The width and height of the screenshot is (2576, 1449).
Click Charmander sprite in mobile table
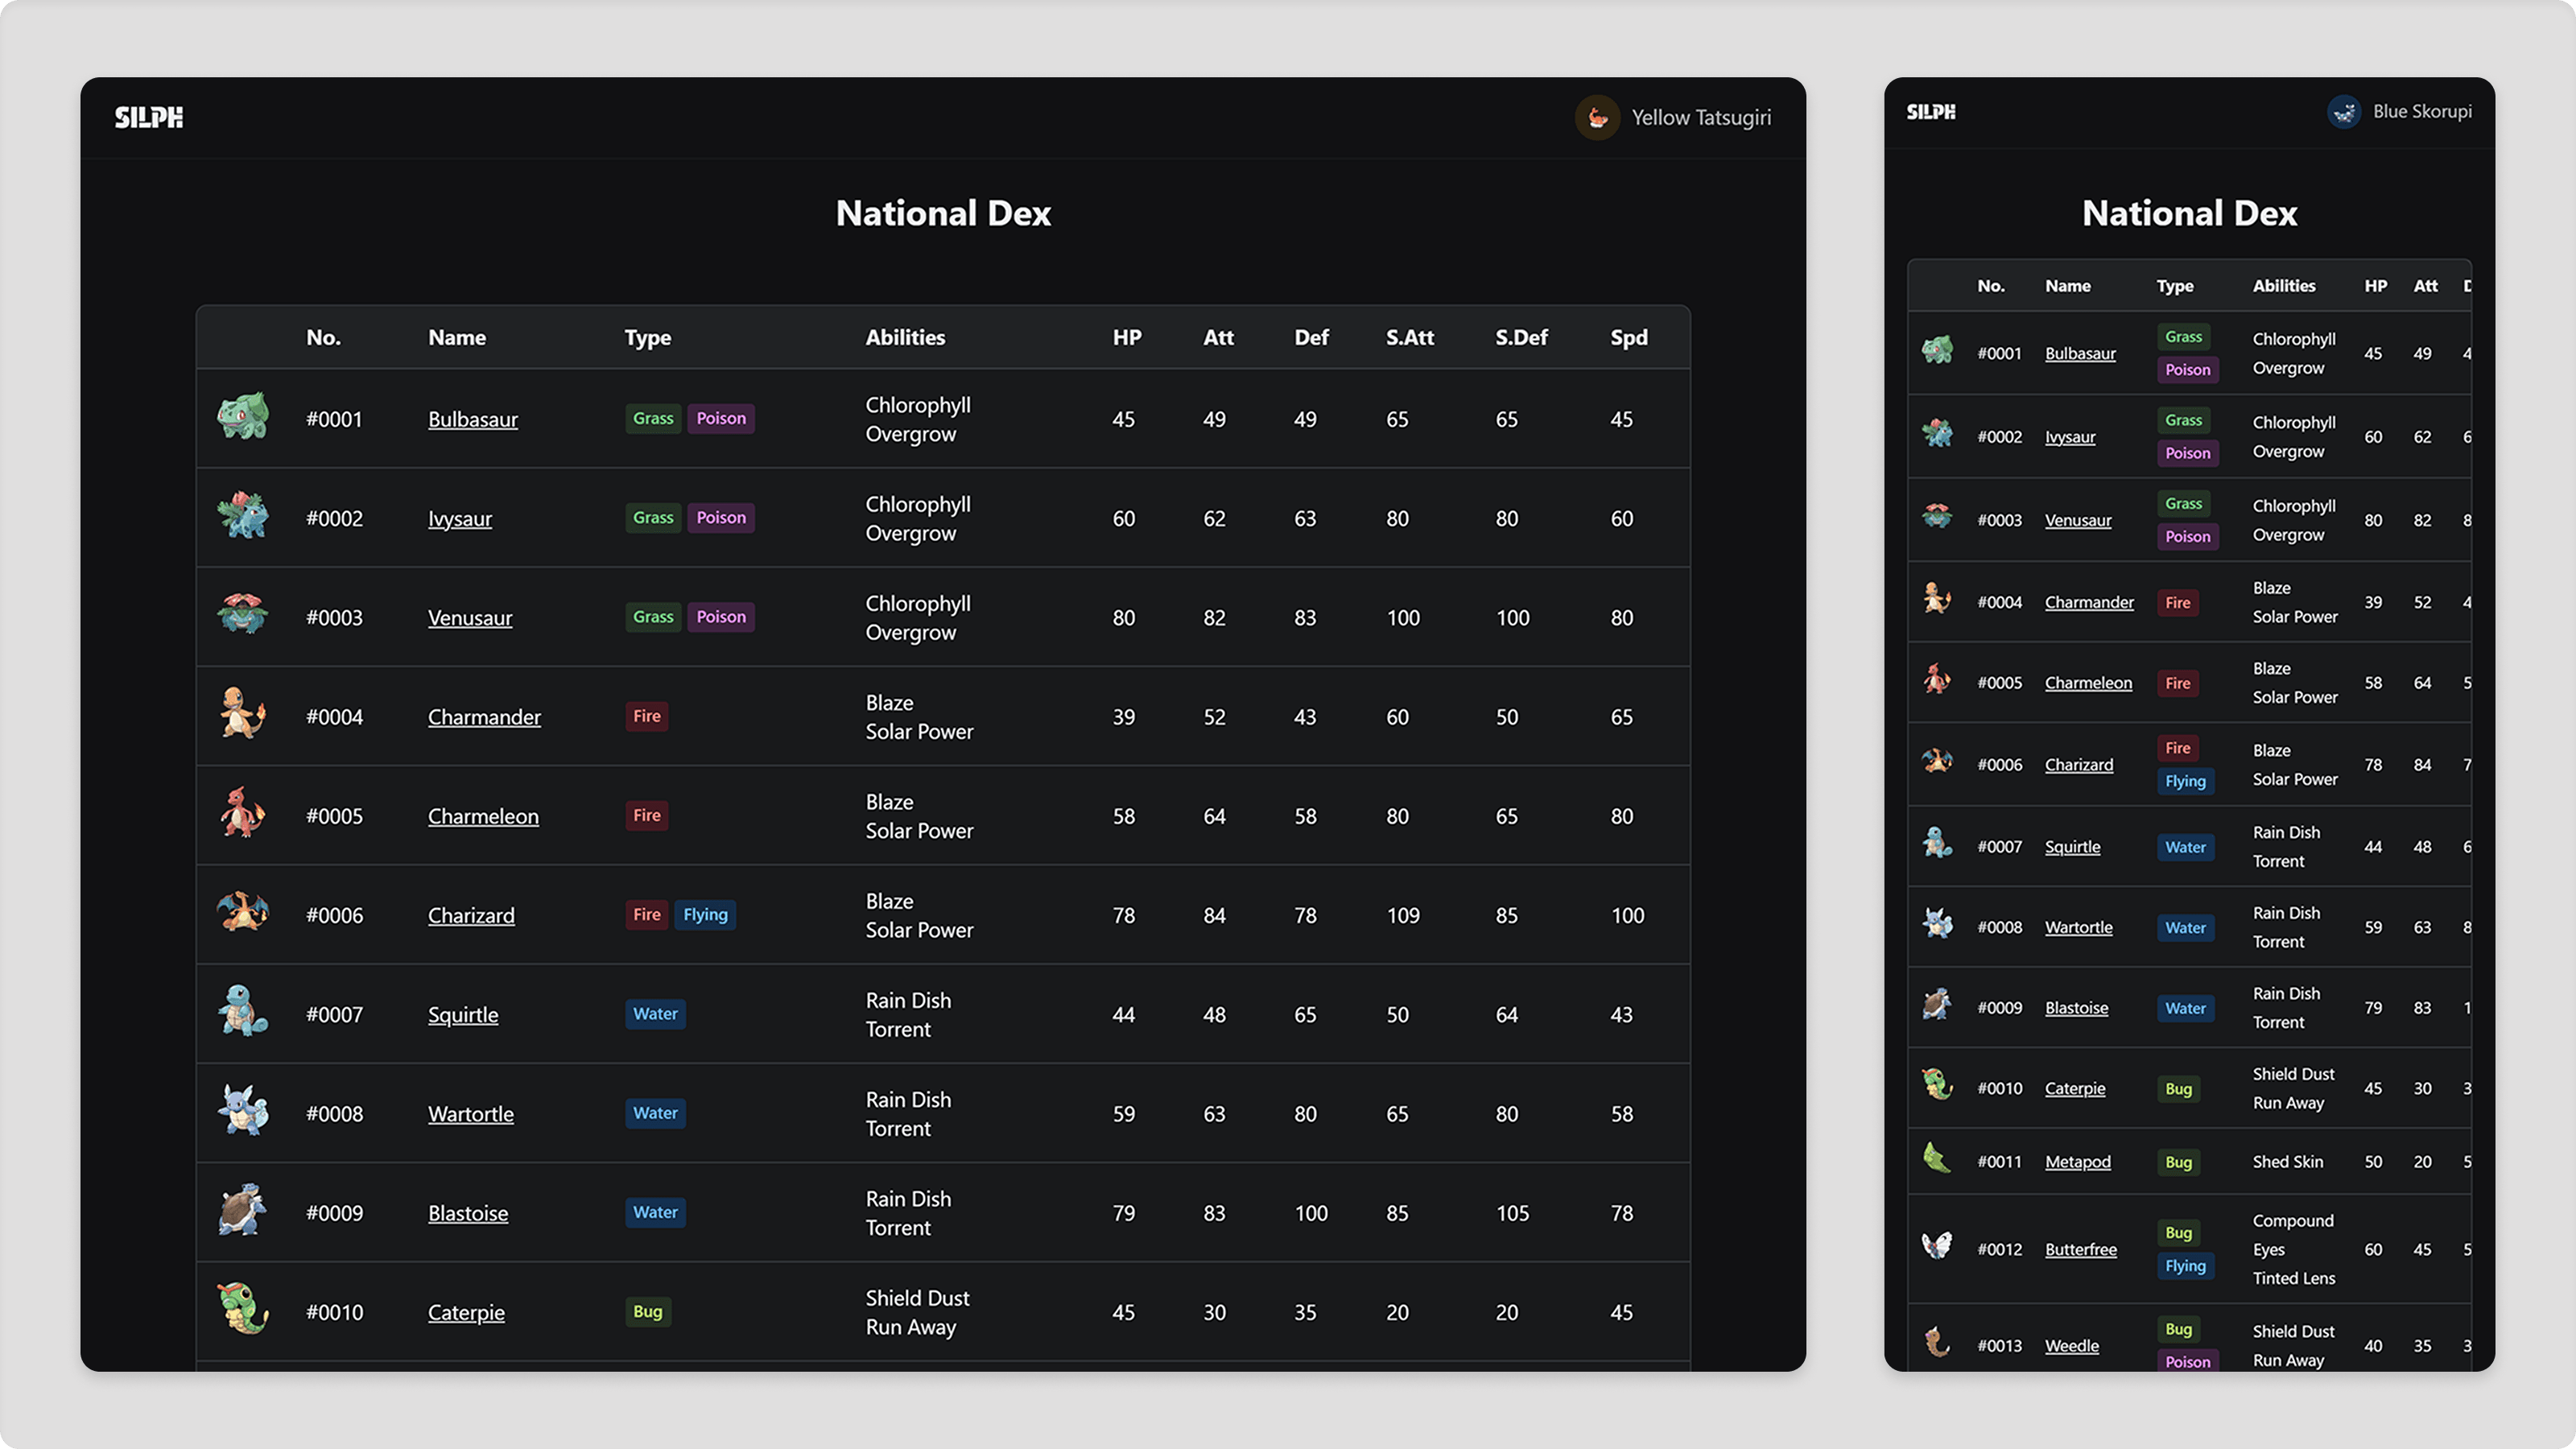click(x=1937, y=599)
